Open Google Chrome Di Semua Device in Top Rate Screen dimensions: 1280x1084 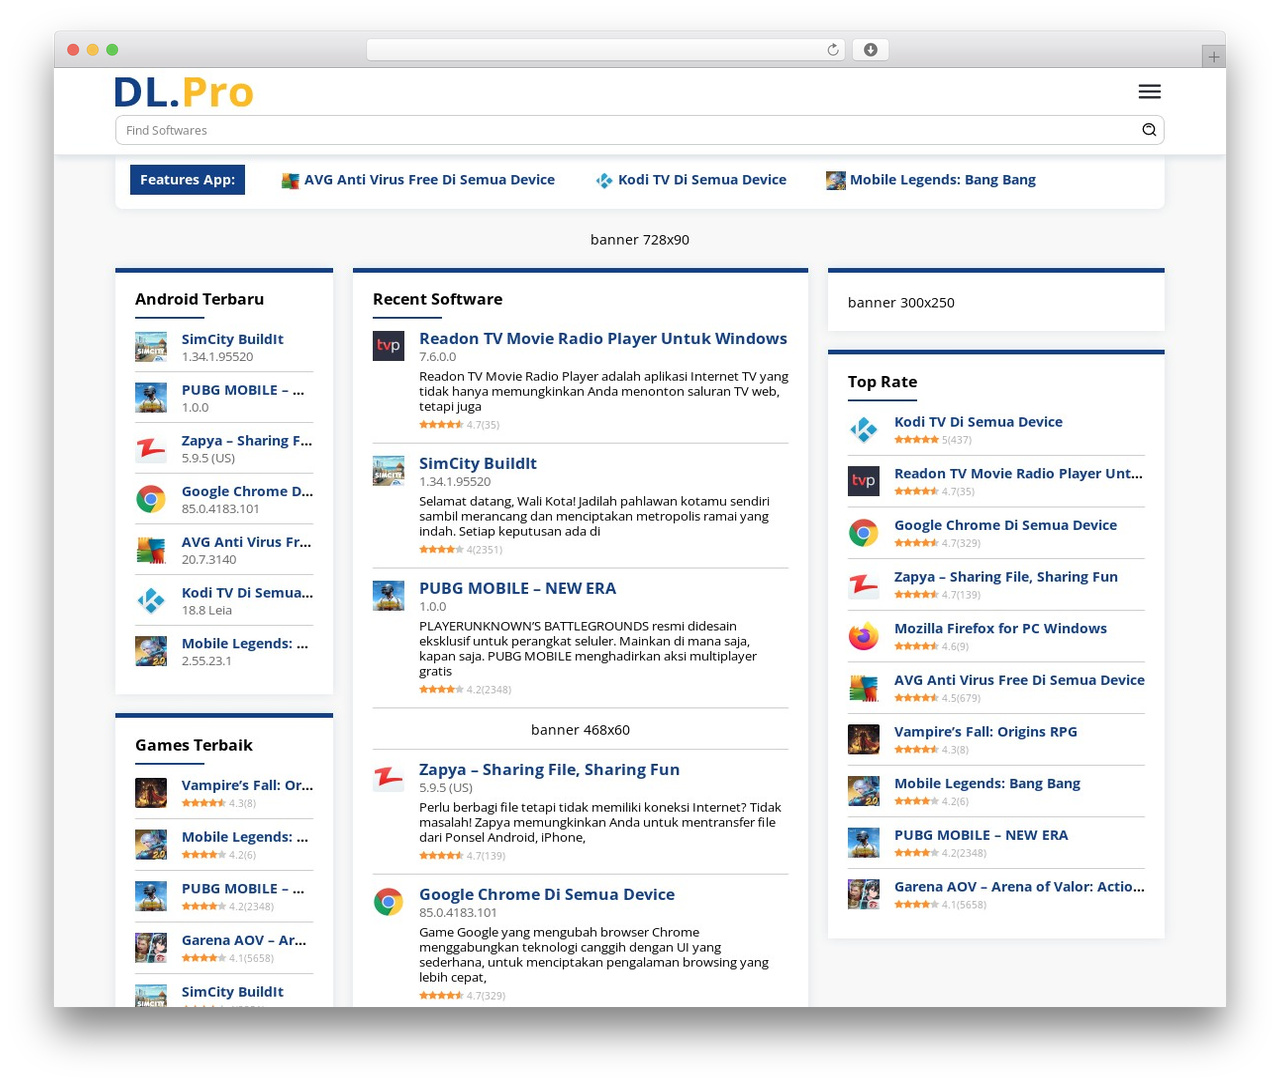click(1005, 525)
